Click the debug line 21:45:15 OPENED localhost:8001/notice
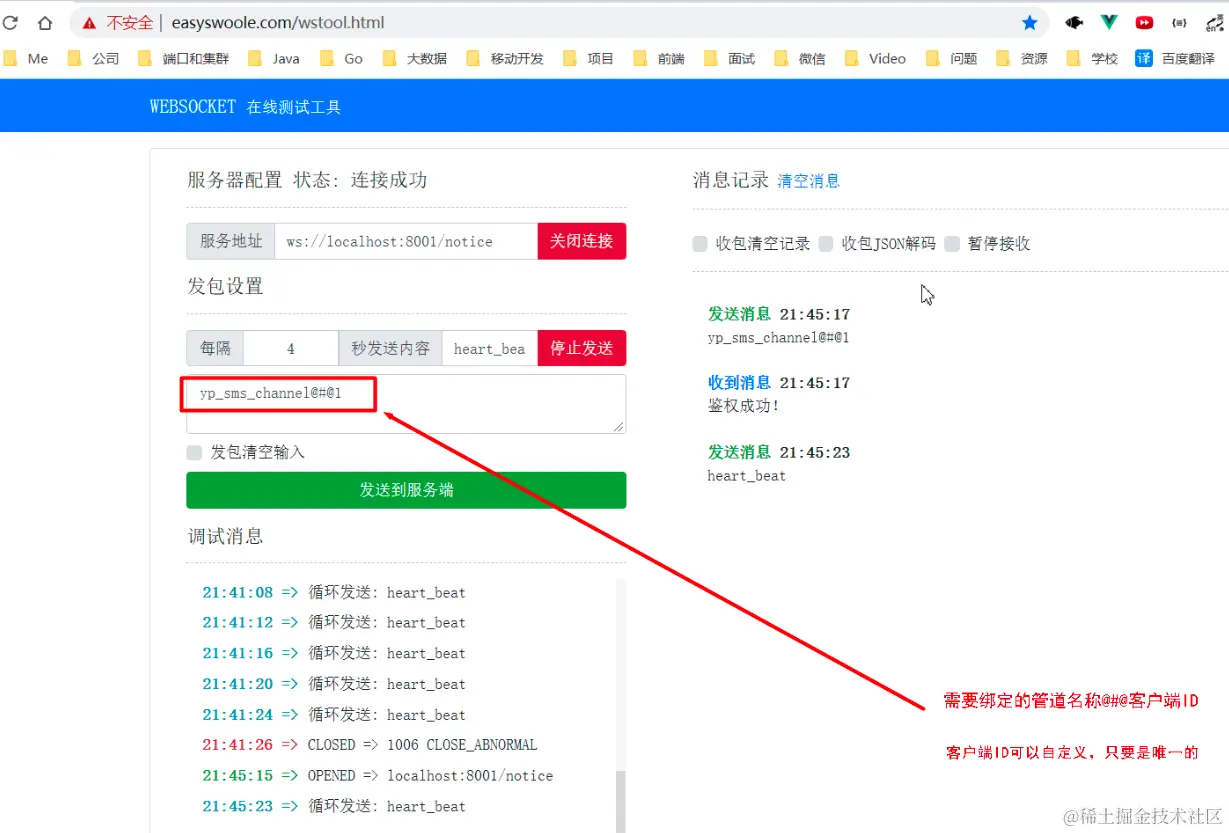 click(x=378, y=775)
